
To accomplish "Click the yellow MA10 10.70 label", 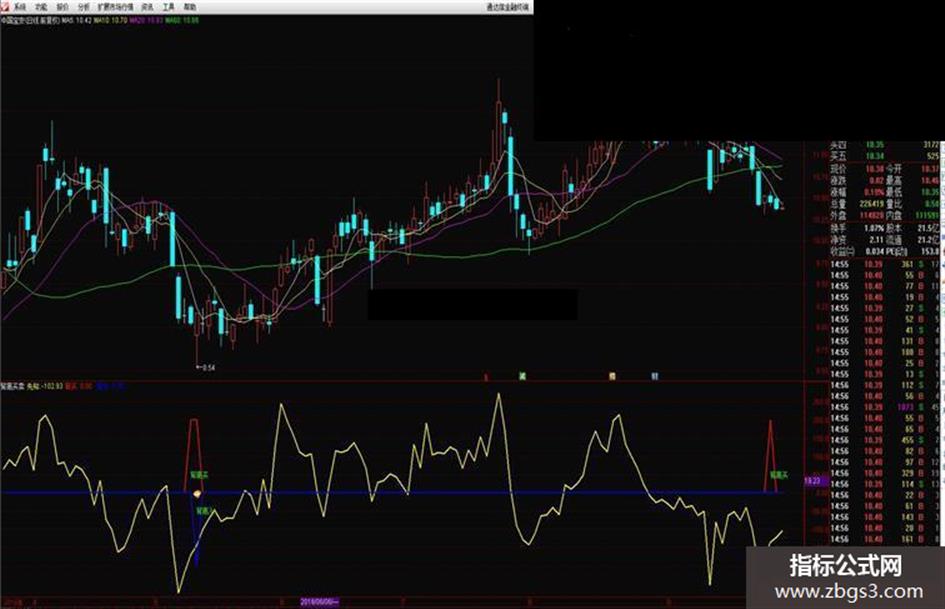I will pos(110,20).
